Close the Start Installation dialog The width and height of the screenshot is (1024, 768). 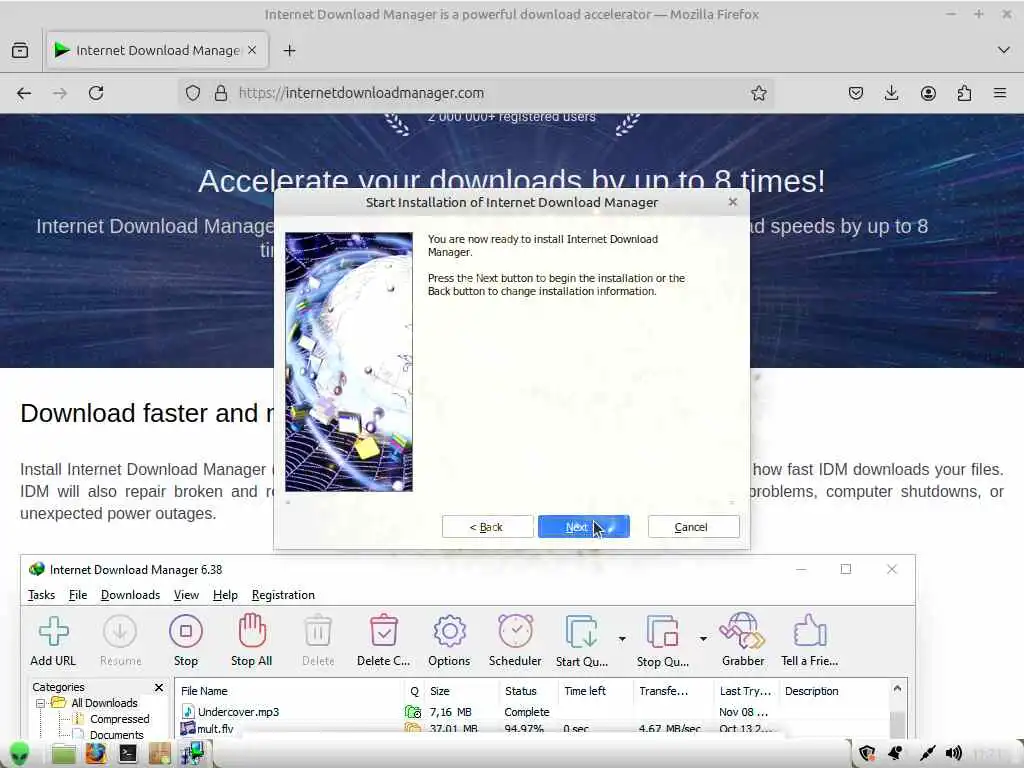(x=733, y=202)
